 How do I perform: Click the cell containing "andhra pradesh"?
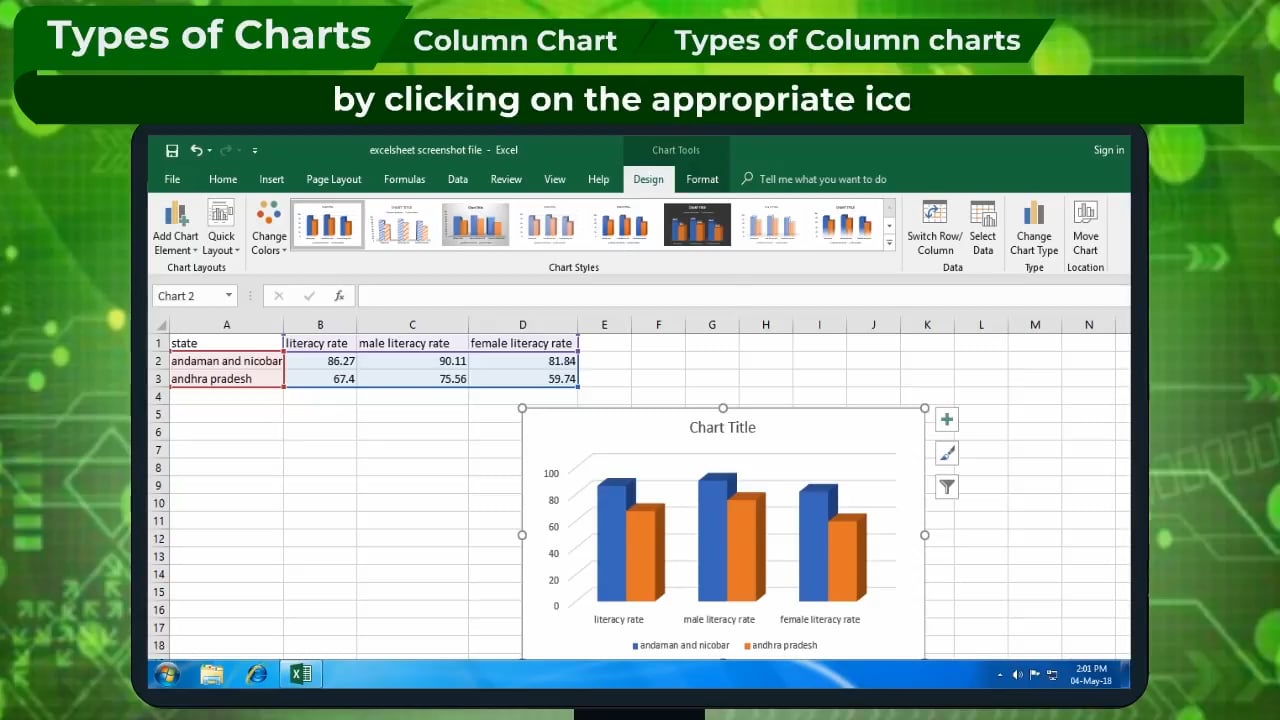(x=227, y=379)
